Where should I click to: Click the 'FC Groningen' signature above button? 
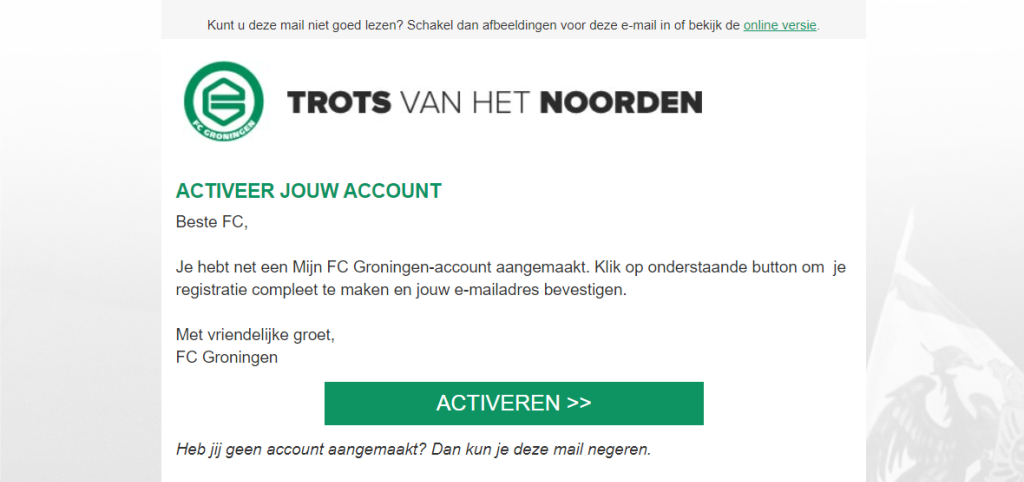227,358
